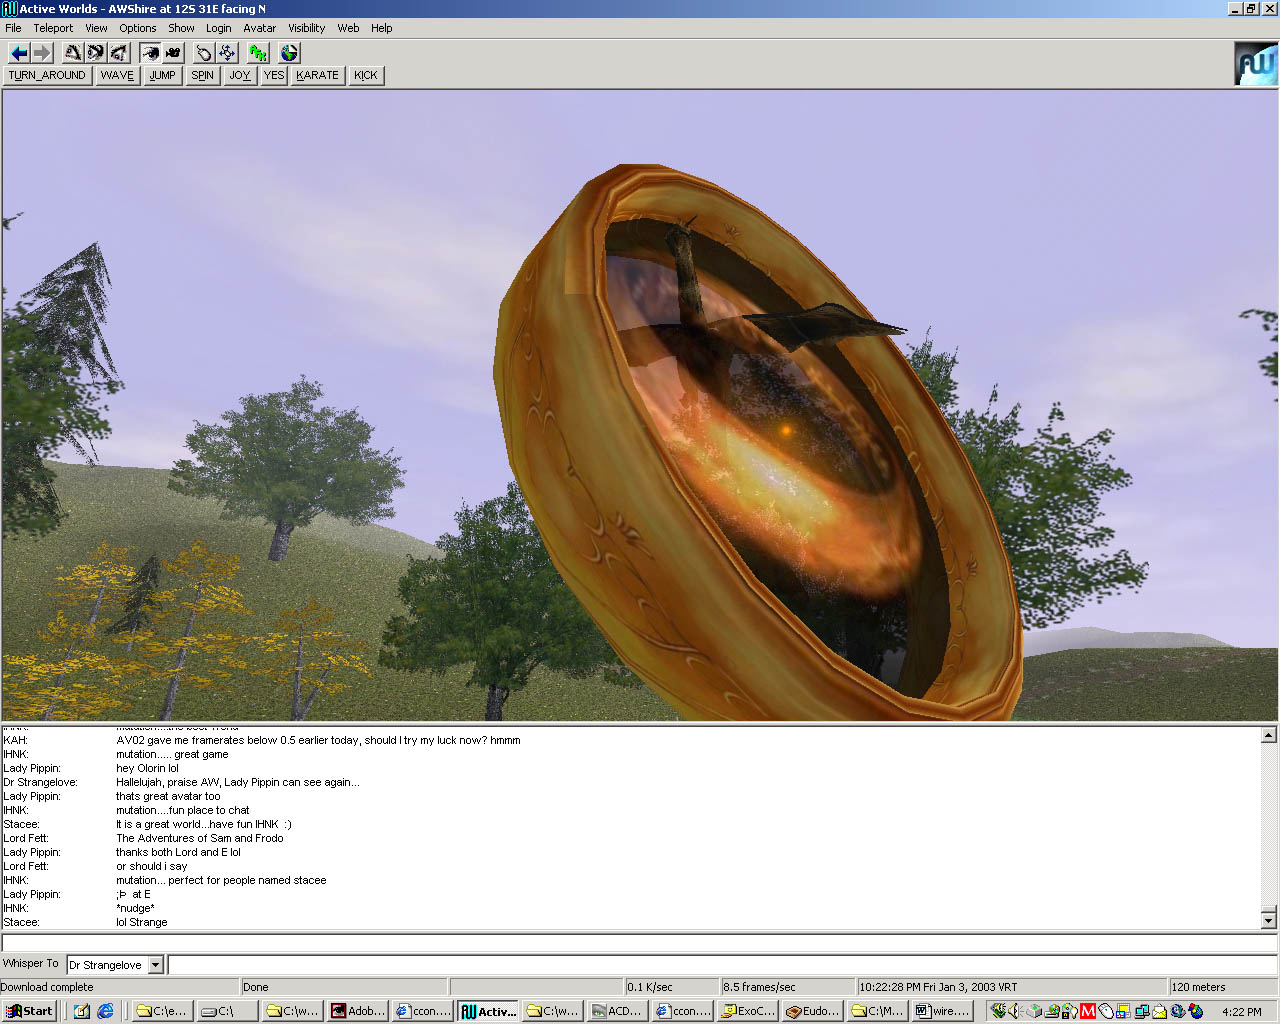Click the grey forward arrow icon
The width and height of the screenshot is (1280, 1024).
point(42,53)
